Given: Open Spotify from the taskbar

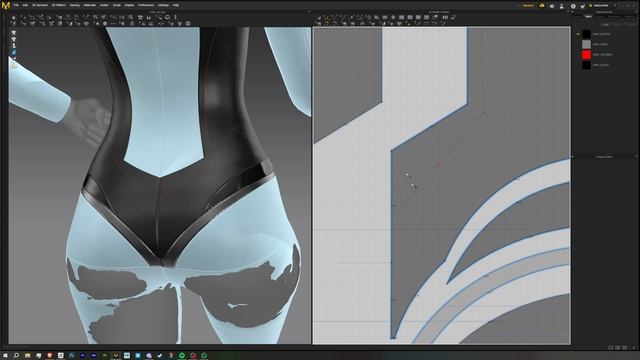Looking at the screenshot, I should (x=182, y=356).
